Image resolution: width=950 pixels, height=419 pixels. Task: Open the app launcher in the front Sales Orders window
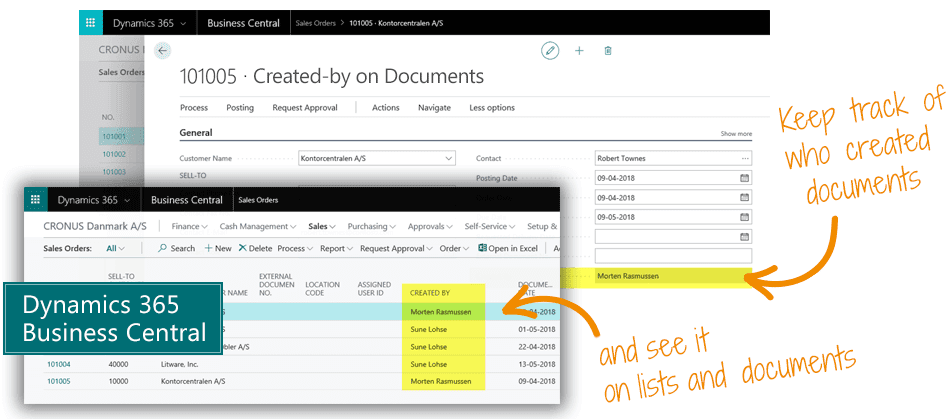pyautogui.click(x=35, y=200)
